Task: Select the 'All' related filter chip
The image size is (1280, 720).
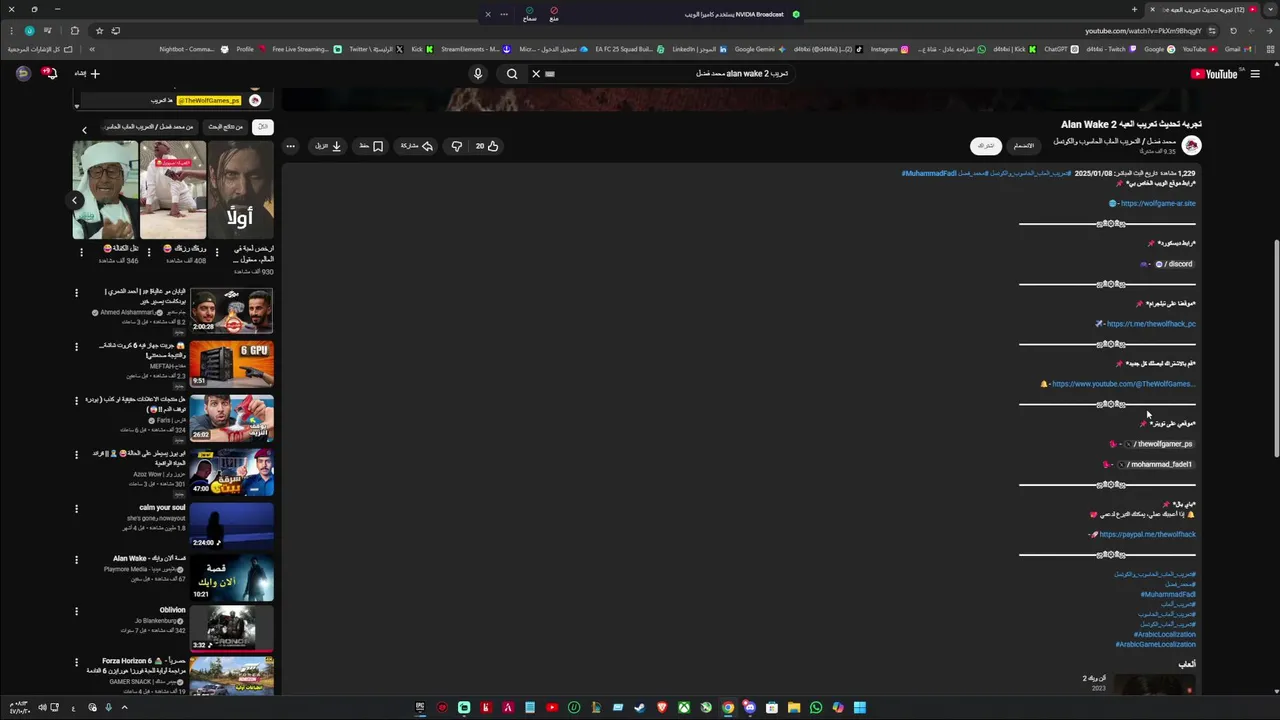Action: point(262,127)
